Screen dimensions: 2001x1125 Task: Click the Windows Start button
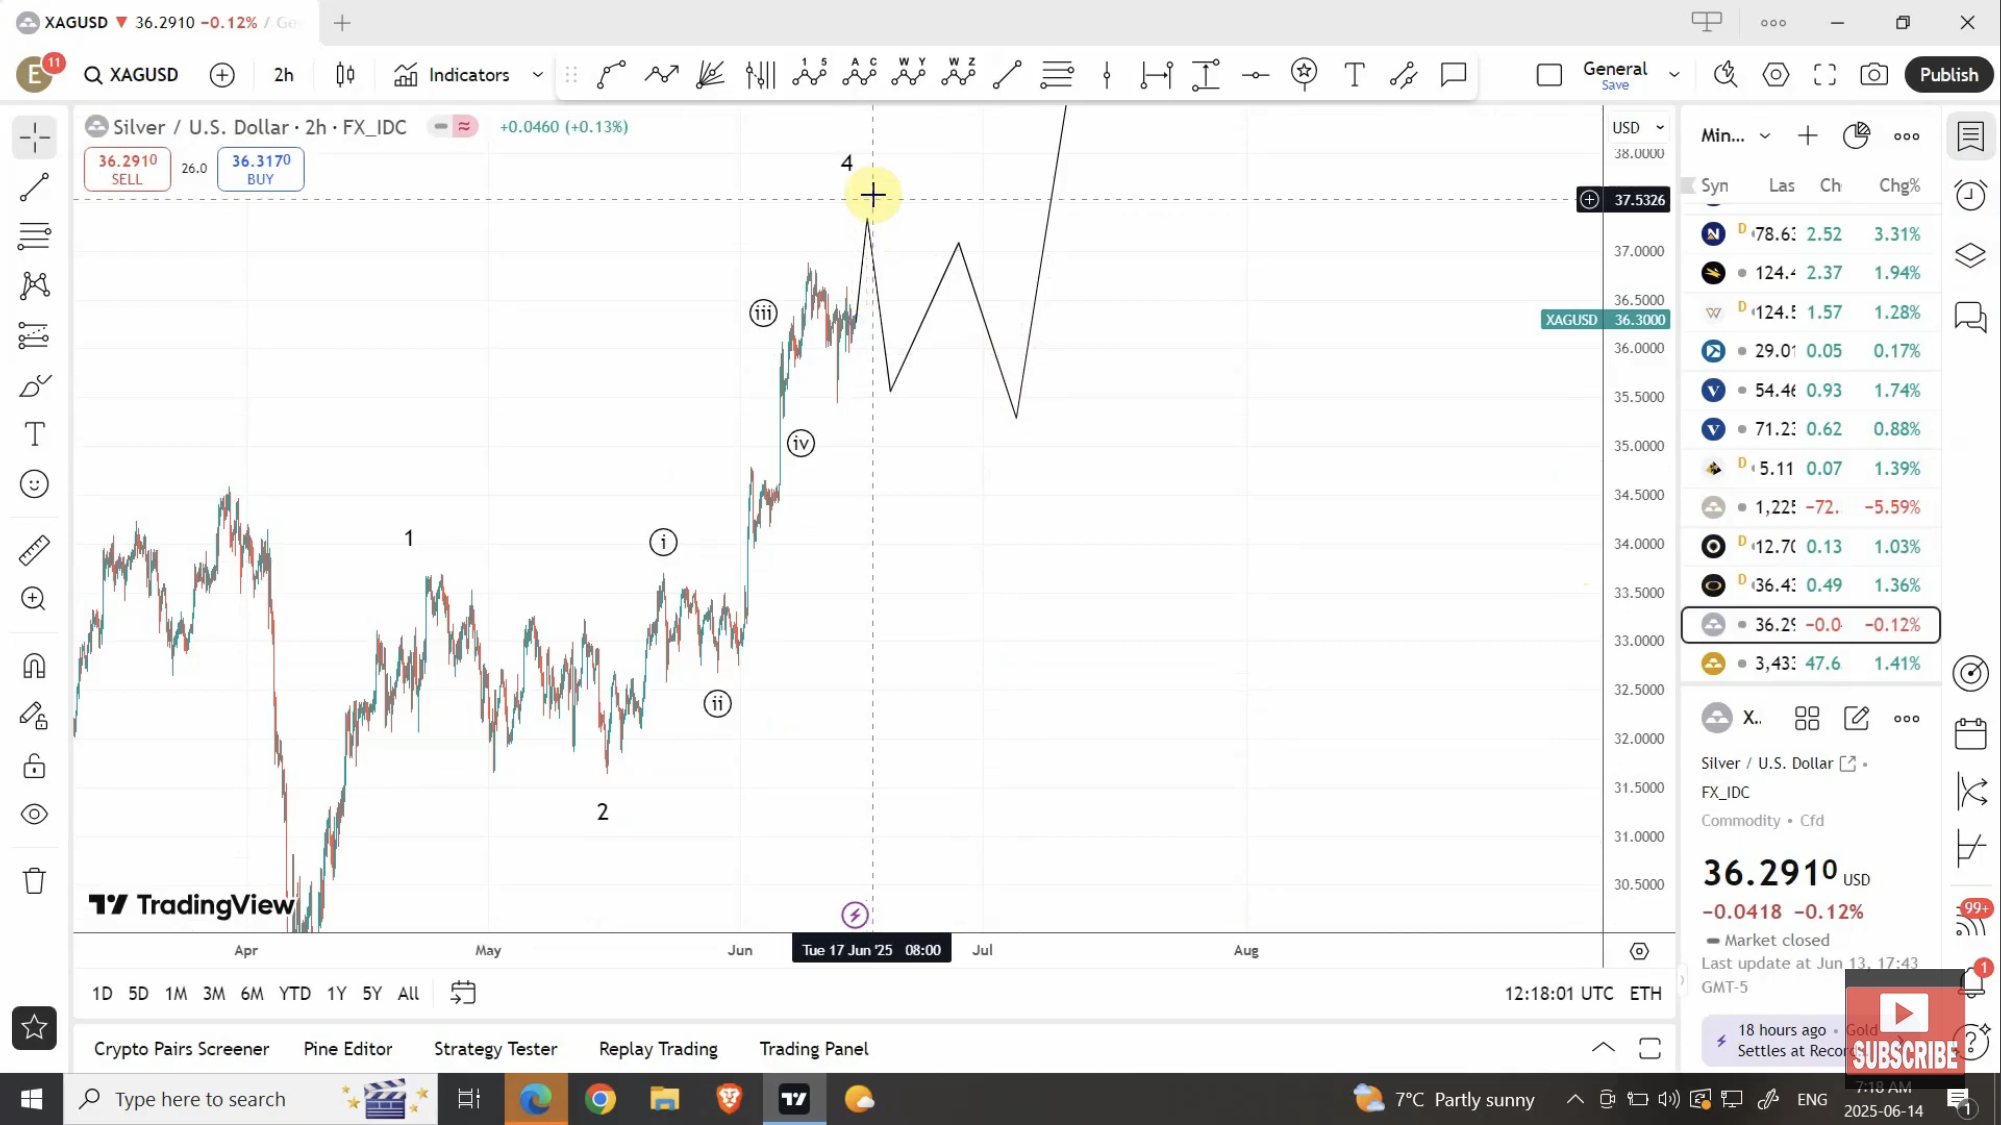(31, 1099)
